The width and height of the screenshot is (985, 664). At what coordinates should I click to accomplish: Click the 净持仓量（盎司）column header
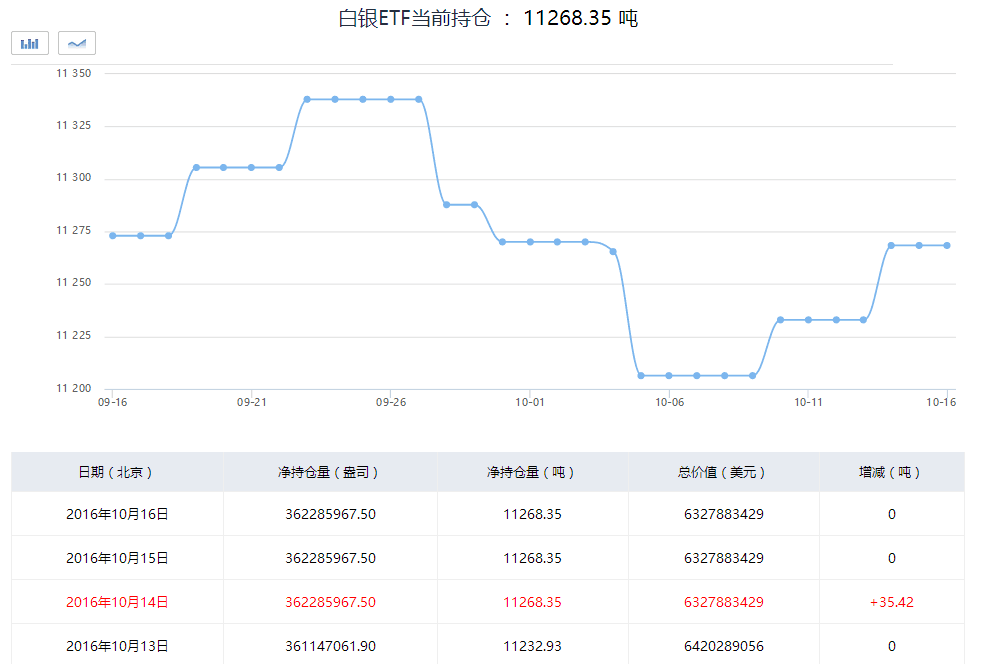330,472
